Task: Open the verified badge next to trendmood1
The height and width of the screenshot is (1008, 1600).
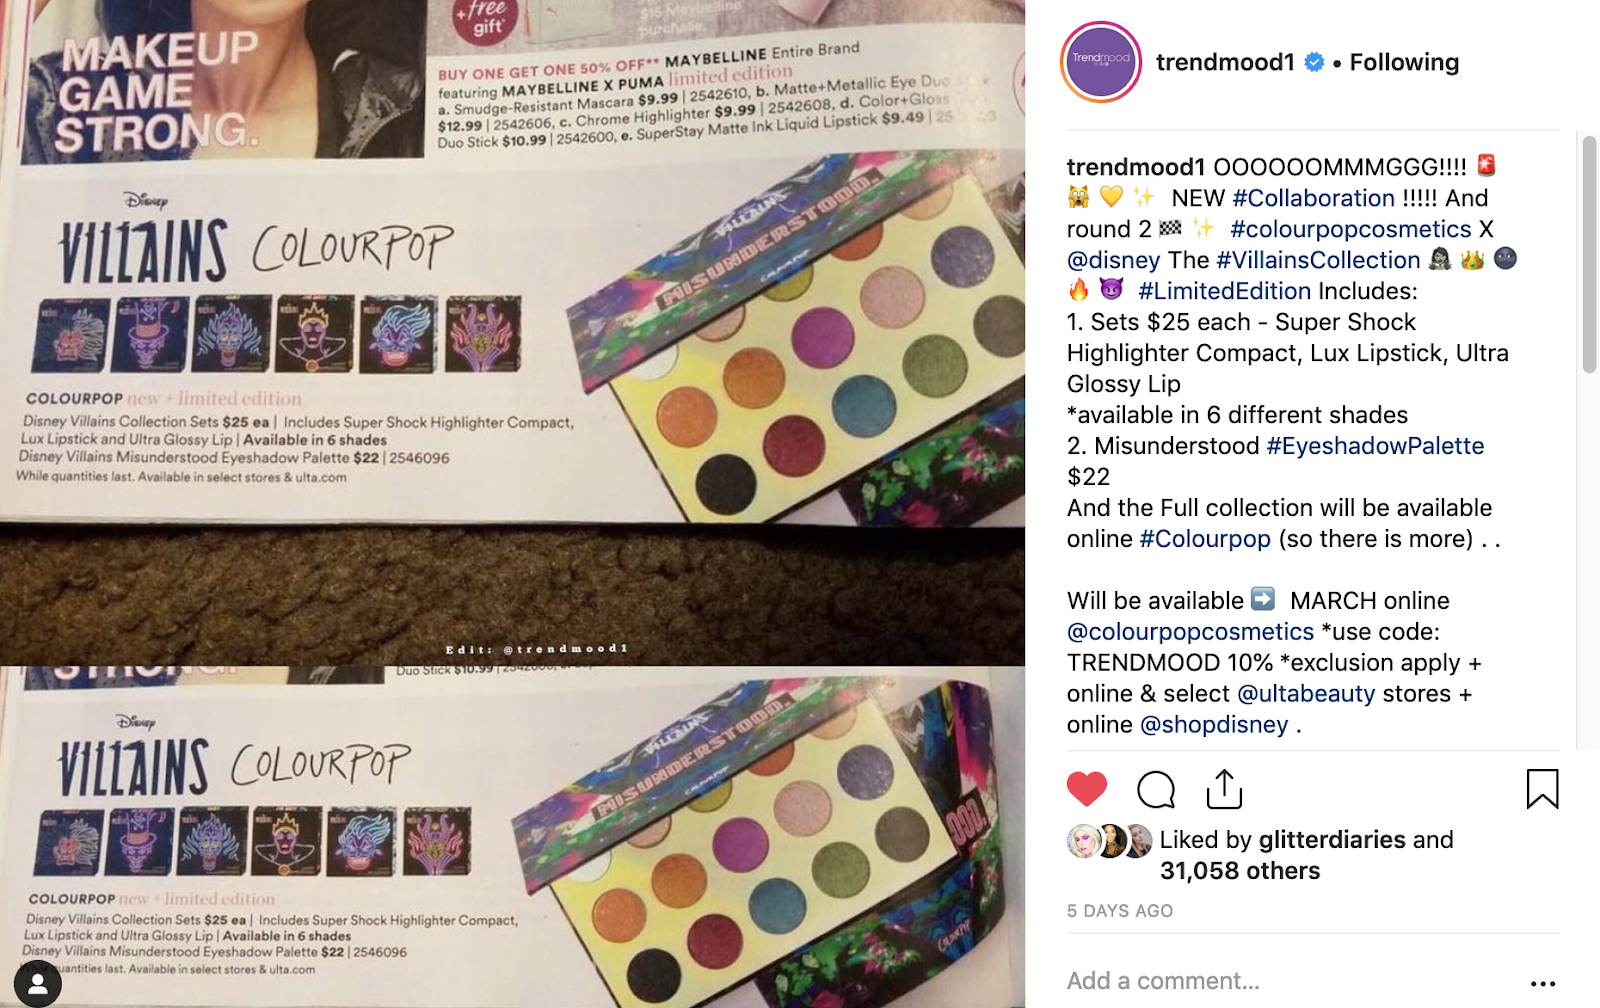Action: [x=1314, y=62]
